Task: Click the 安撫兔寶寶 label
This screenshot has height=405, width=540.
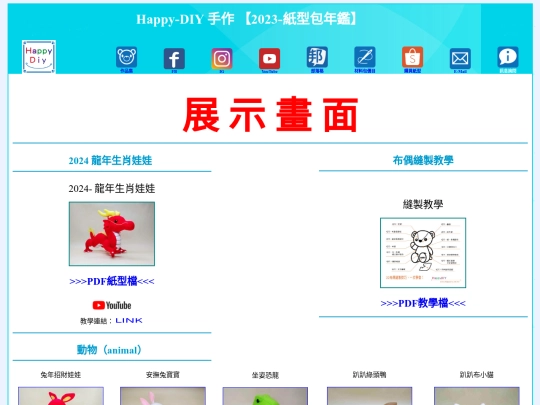Action: 163,375
